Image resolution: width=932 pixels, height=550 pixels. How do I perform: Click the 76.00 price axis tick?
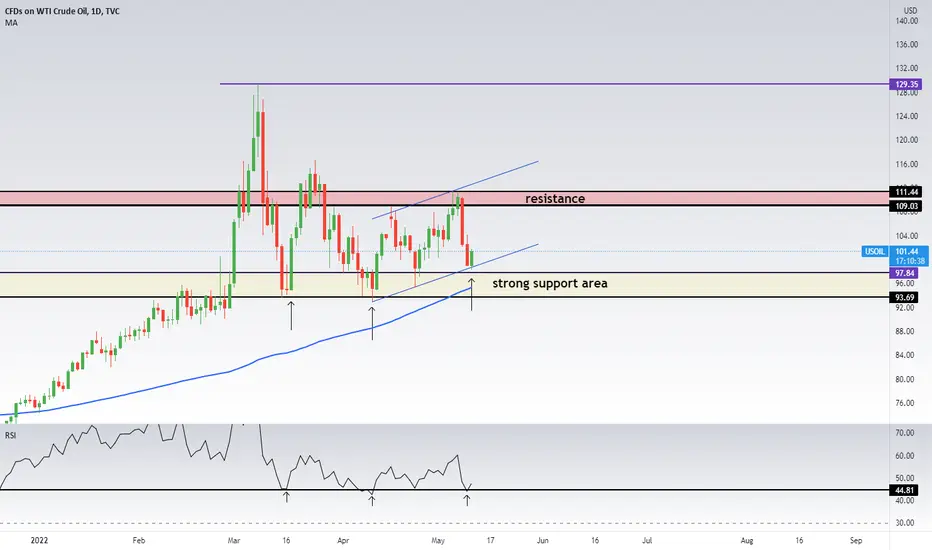click(905, 403)
